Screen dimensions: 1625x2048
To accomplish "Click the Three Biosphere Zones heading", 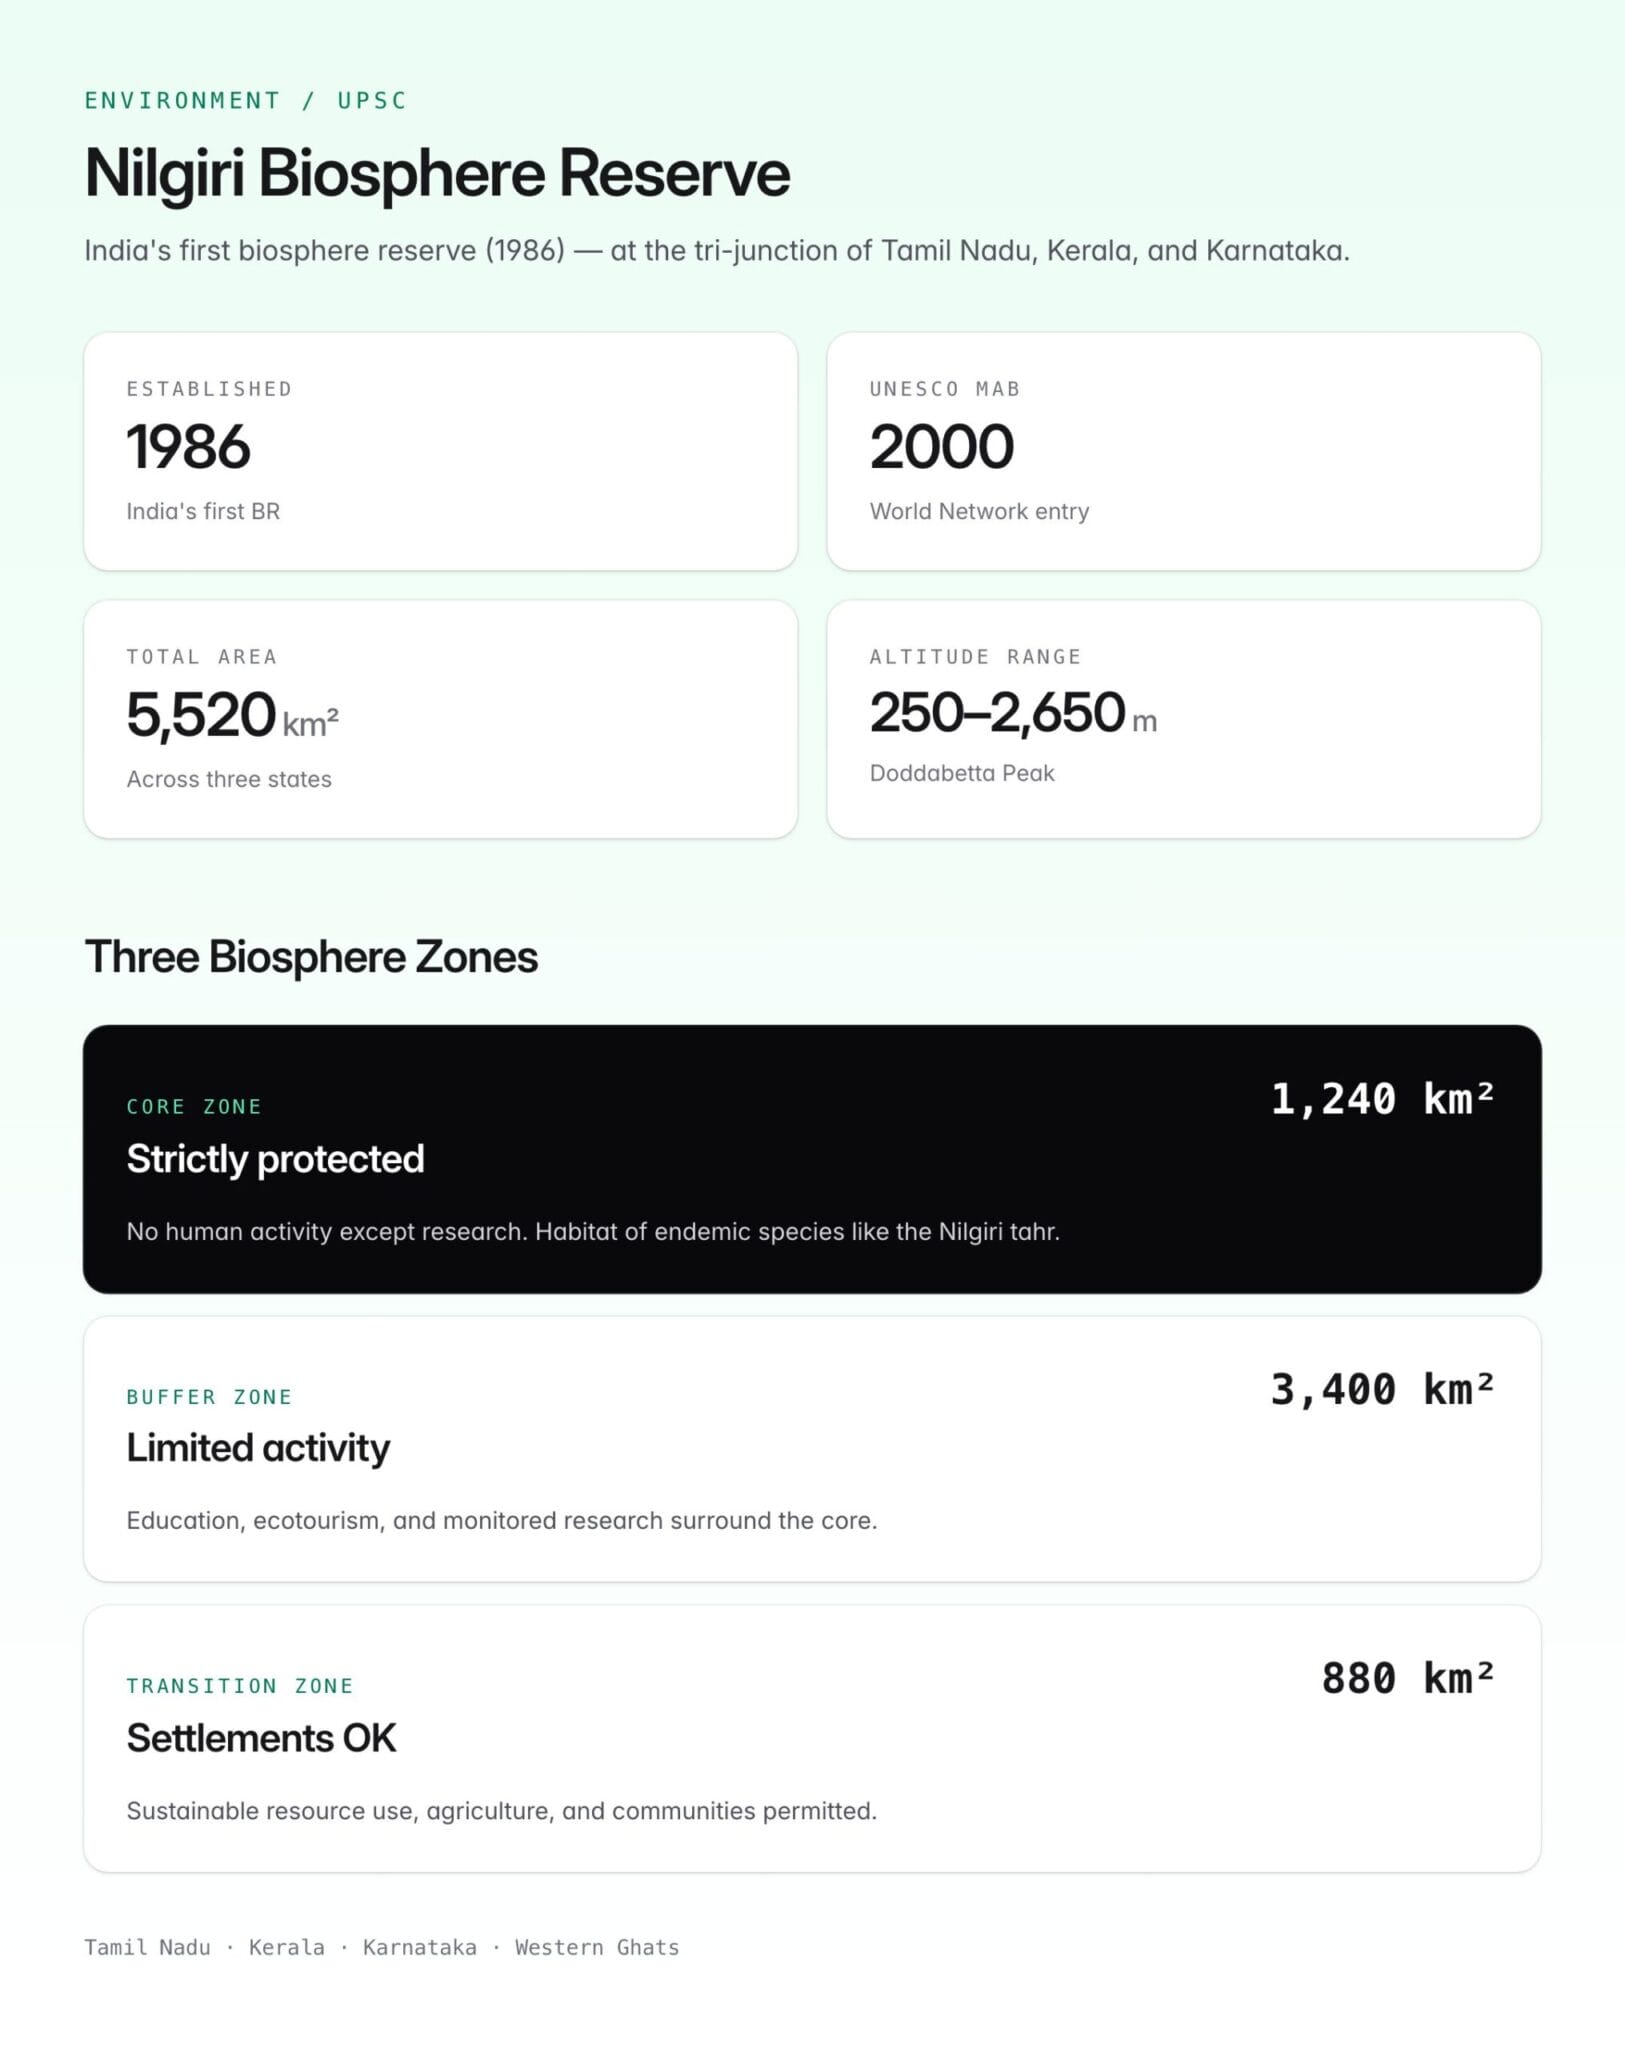I will (311, 957).
